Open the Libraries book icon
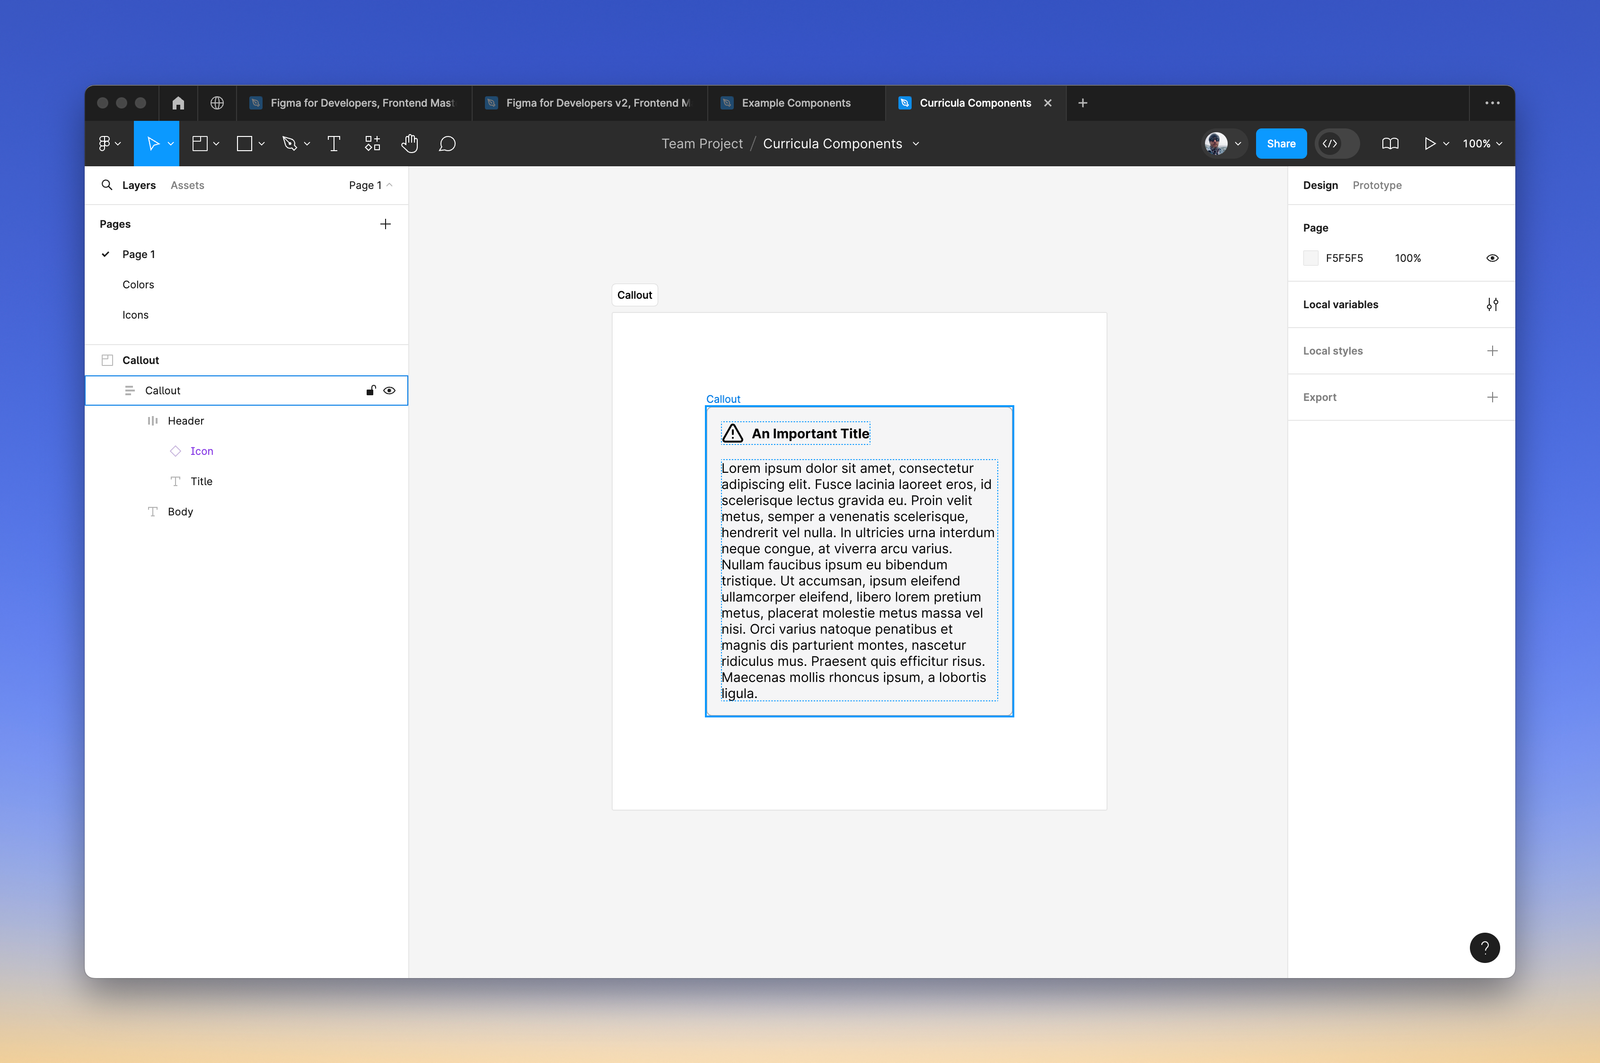1600x1063 pixels. coord(1390,144)
